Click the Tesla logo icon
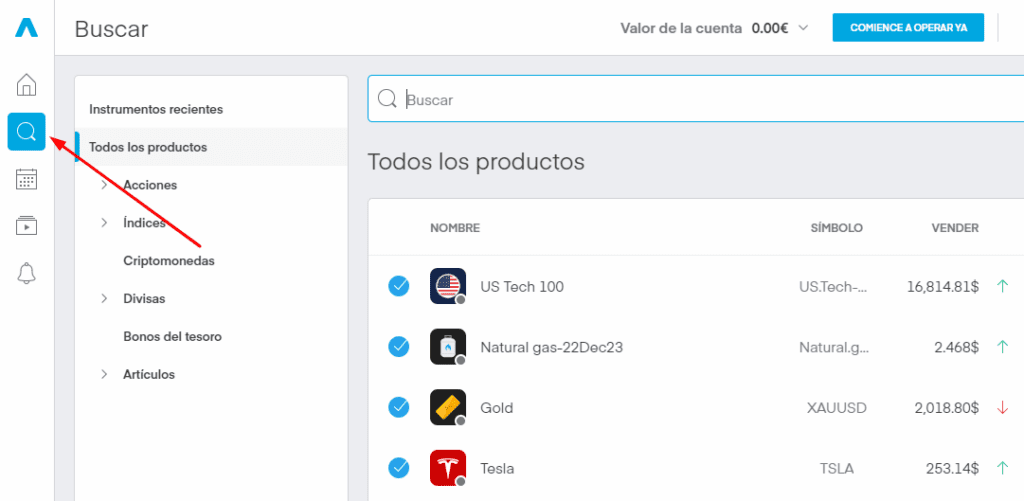The height and width of the screenshot is (501, 1024). pyautogui.click(x=448, y=468)
